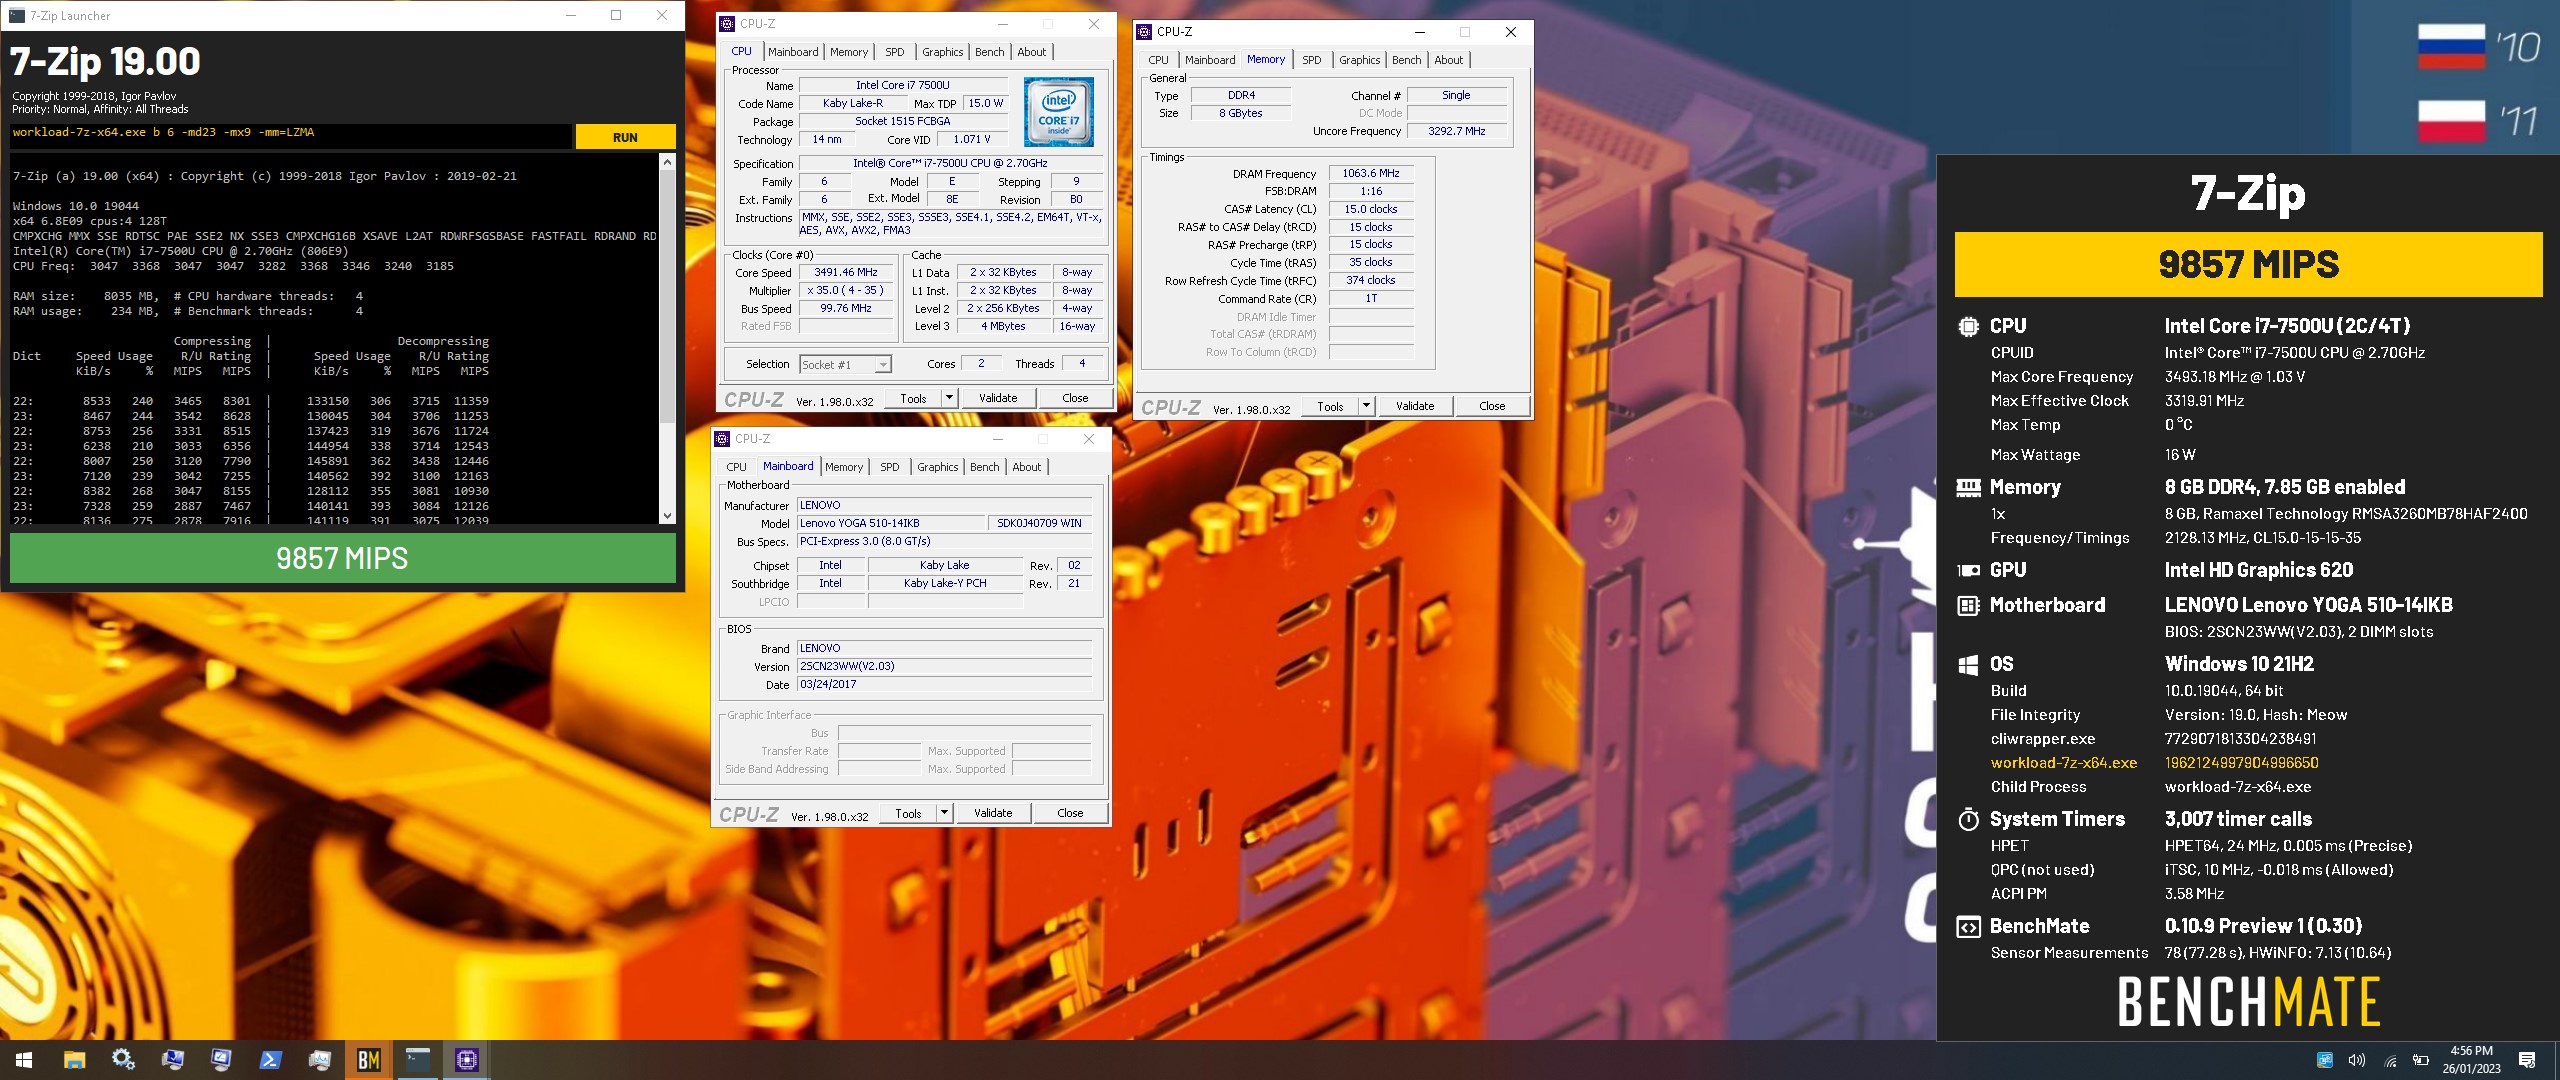The width and height of the screenshot is (2560, 1080).
Task: Click the BIOS version 2SCN23WW(V2.03) field
Action: click(944, 666)
